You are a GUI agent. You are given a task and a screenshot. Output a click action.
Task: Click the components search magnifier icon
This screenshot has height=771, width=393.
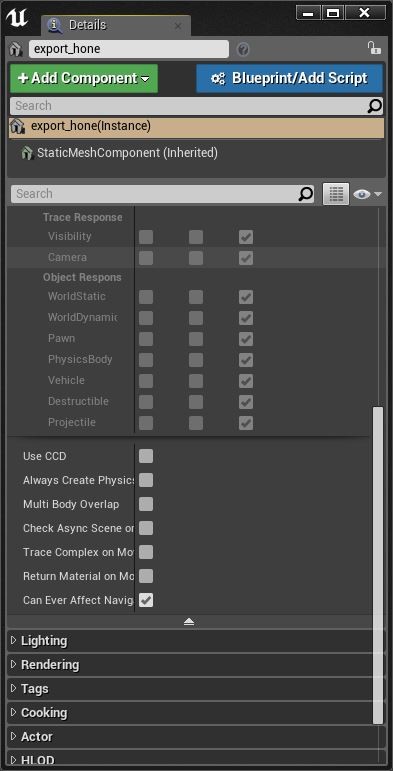tap(375, 106)
